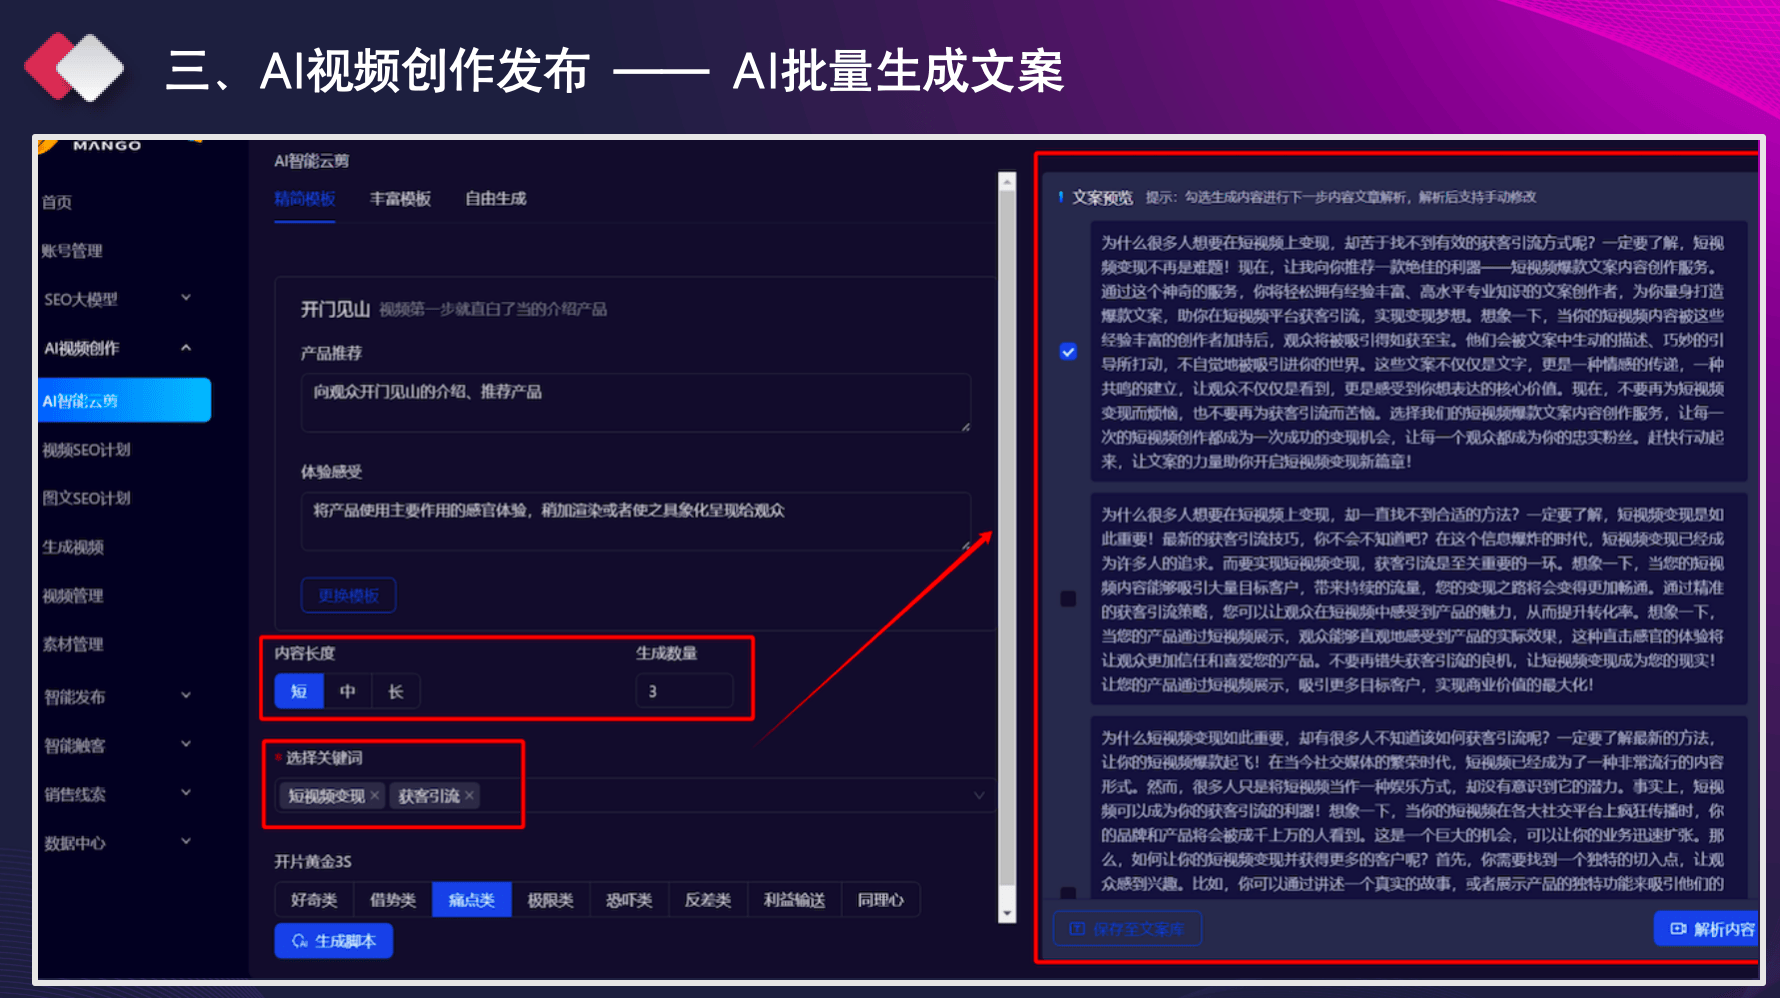Screen dimensions: 1780x998
Task: Remove the 获客引流 keyword tag
Action: pos(469,796)
